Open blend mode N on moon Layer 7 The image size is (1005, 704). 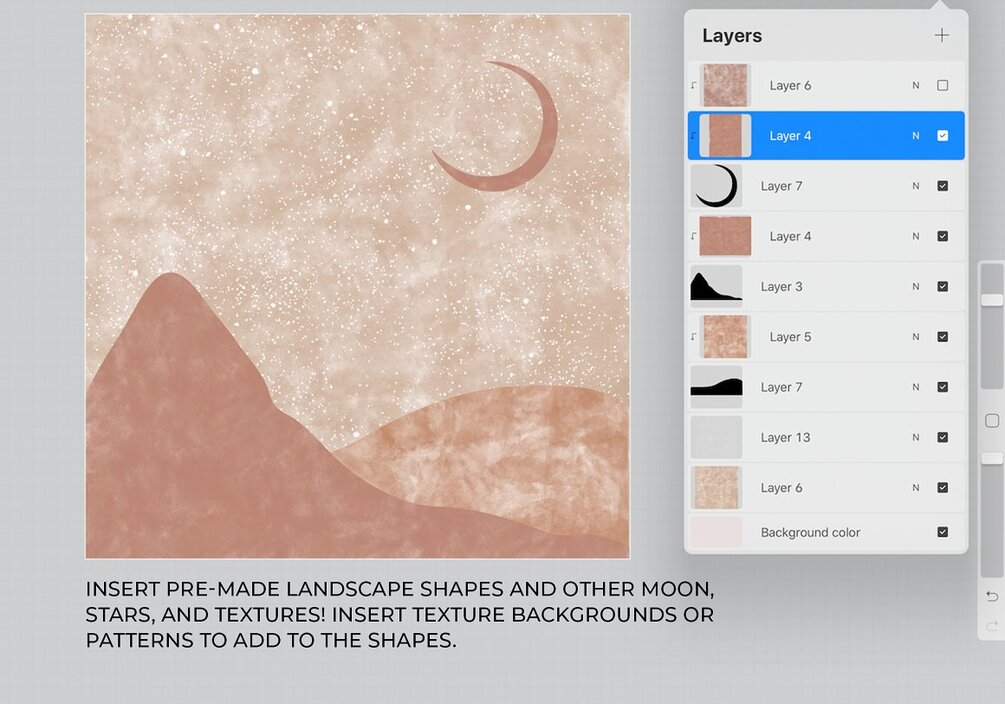click(915, 186)
